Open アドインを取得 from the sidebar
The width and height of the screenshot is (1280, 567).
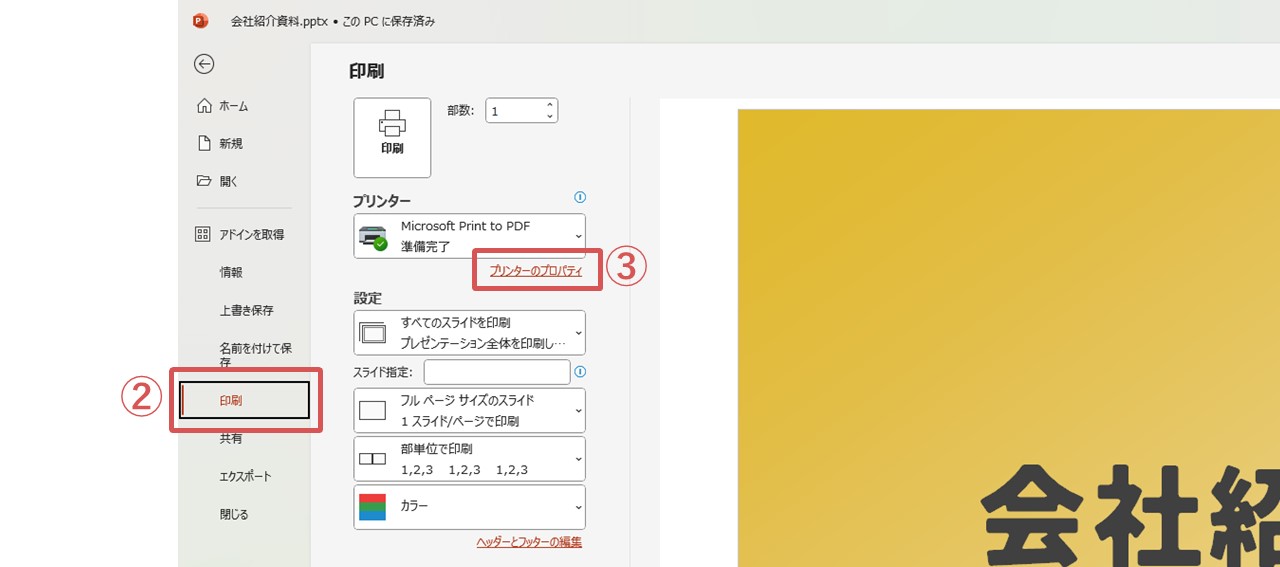[251, 234]
